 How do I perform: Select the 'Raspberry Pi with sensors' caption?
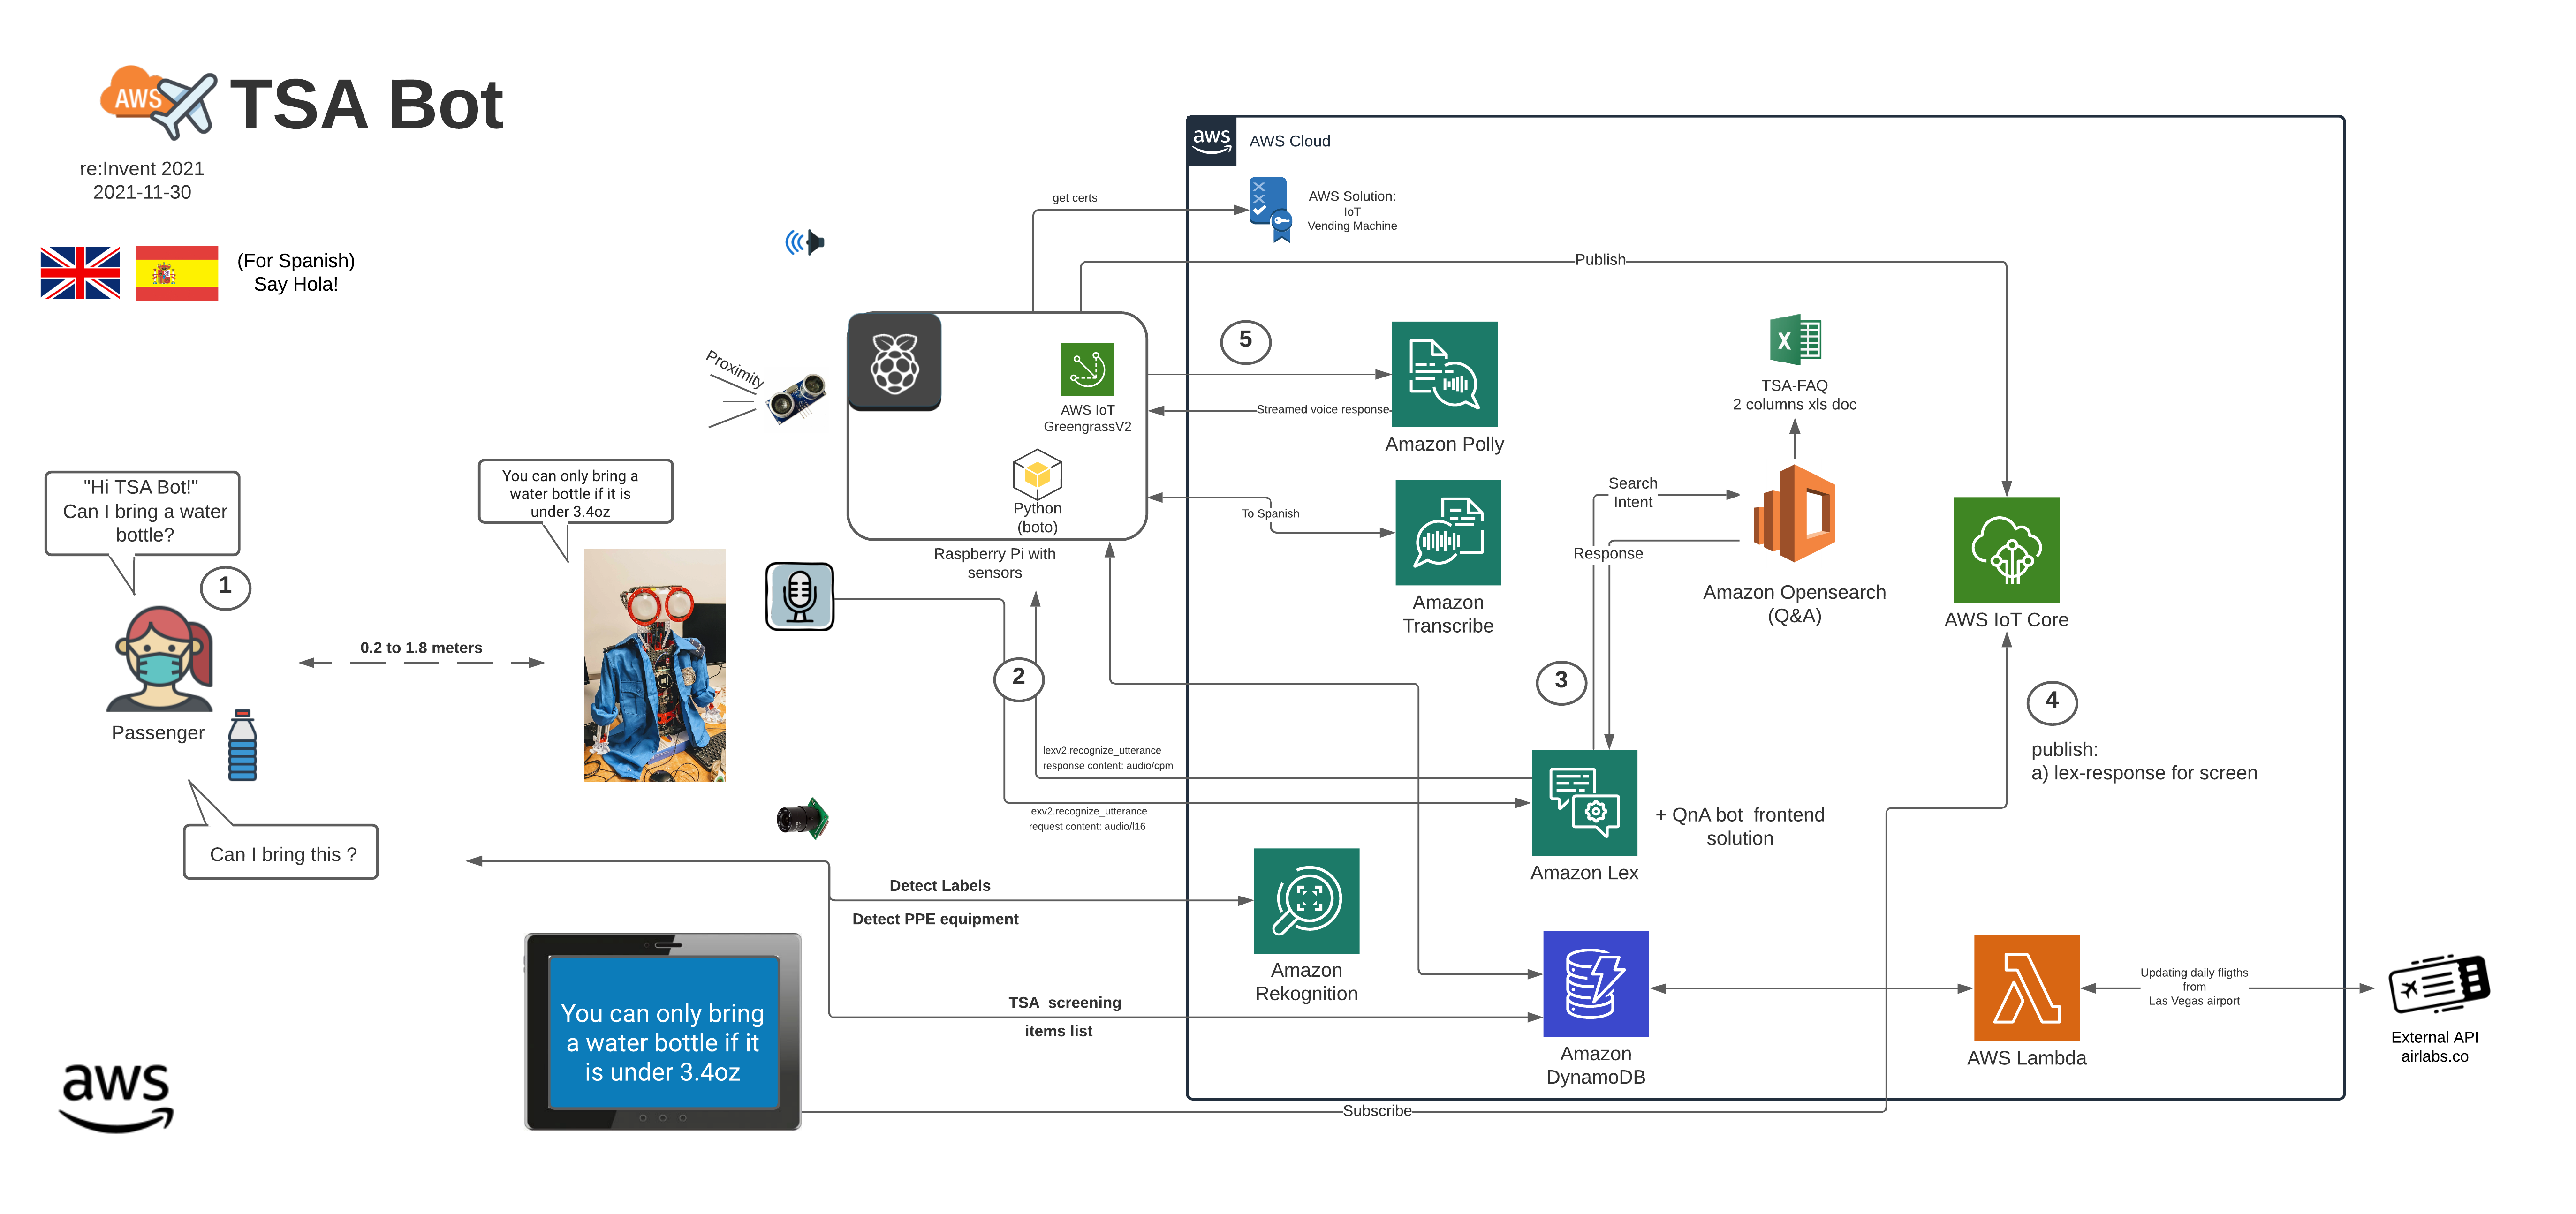coord(994,563)
